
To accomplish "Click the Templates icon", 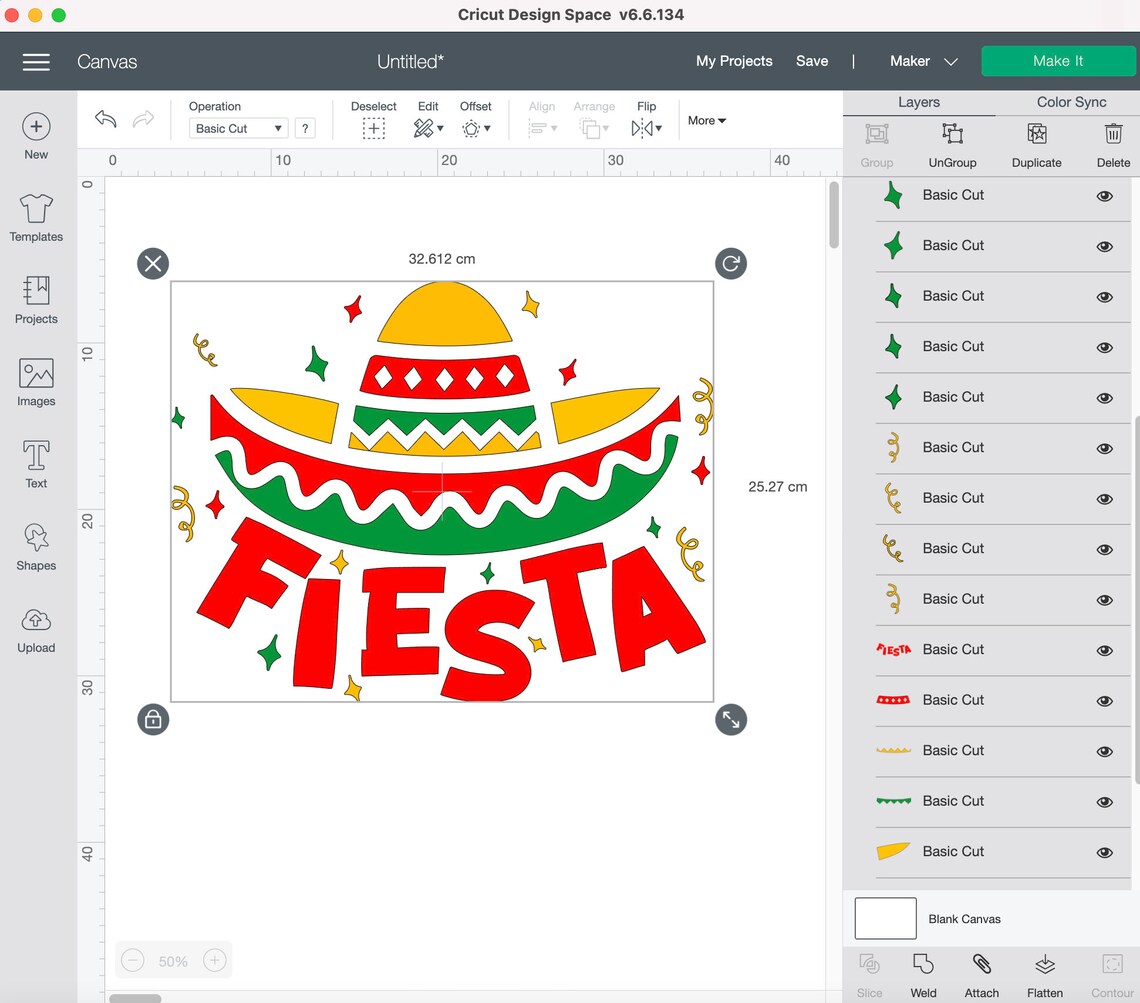I will [x=36, y=217].
